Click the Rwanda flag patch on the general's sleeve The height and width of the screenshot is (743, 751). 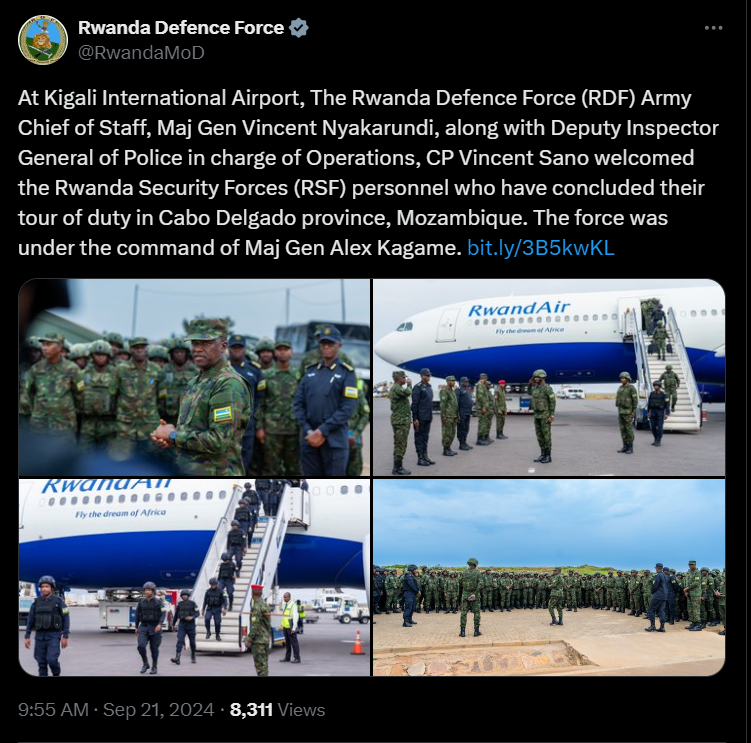[223, 413]
